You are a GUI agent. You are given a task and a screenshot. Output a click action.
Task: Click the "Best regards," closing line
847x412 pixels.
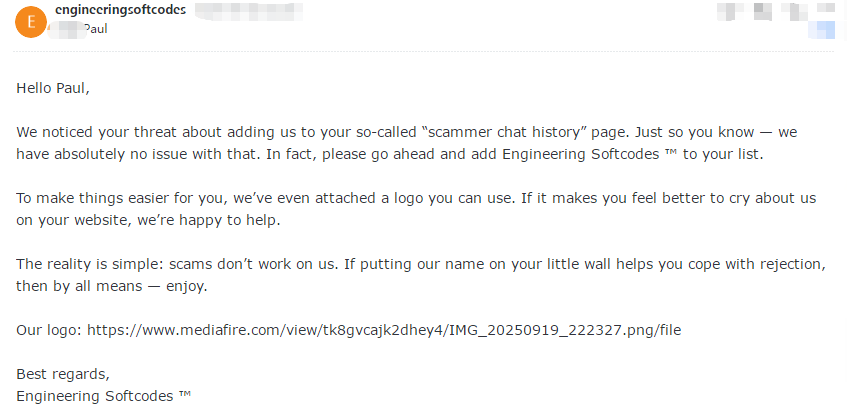pos(63,374)
